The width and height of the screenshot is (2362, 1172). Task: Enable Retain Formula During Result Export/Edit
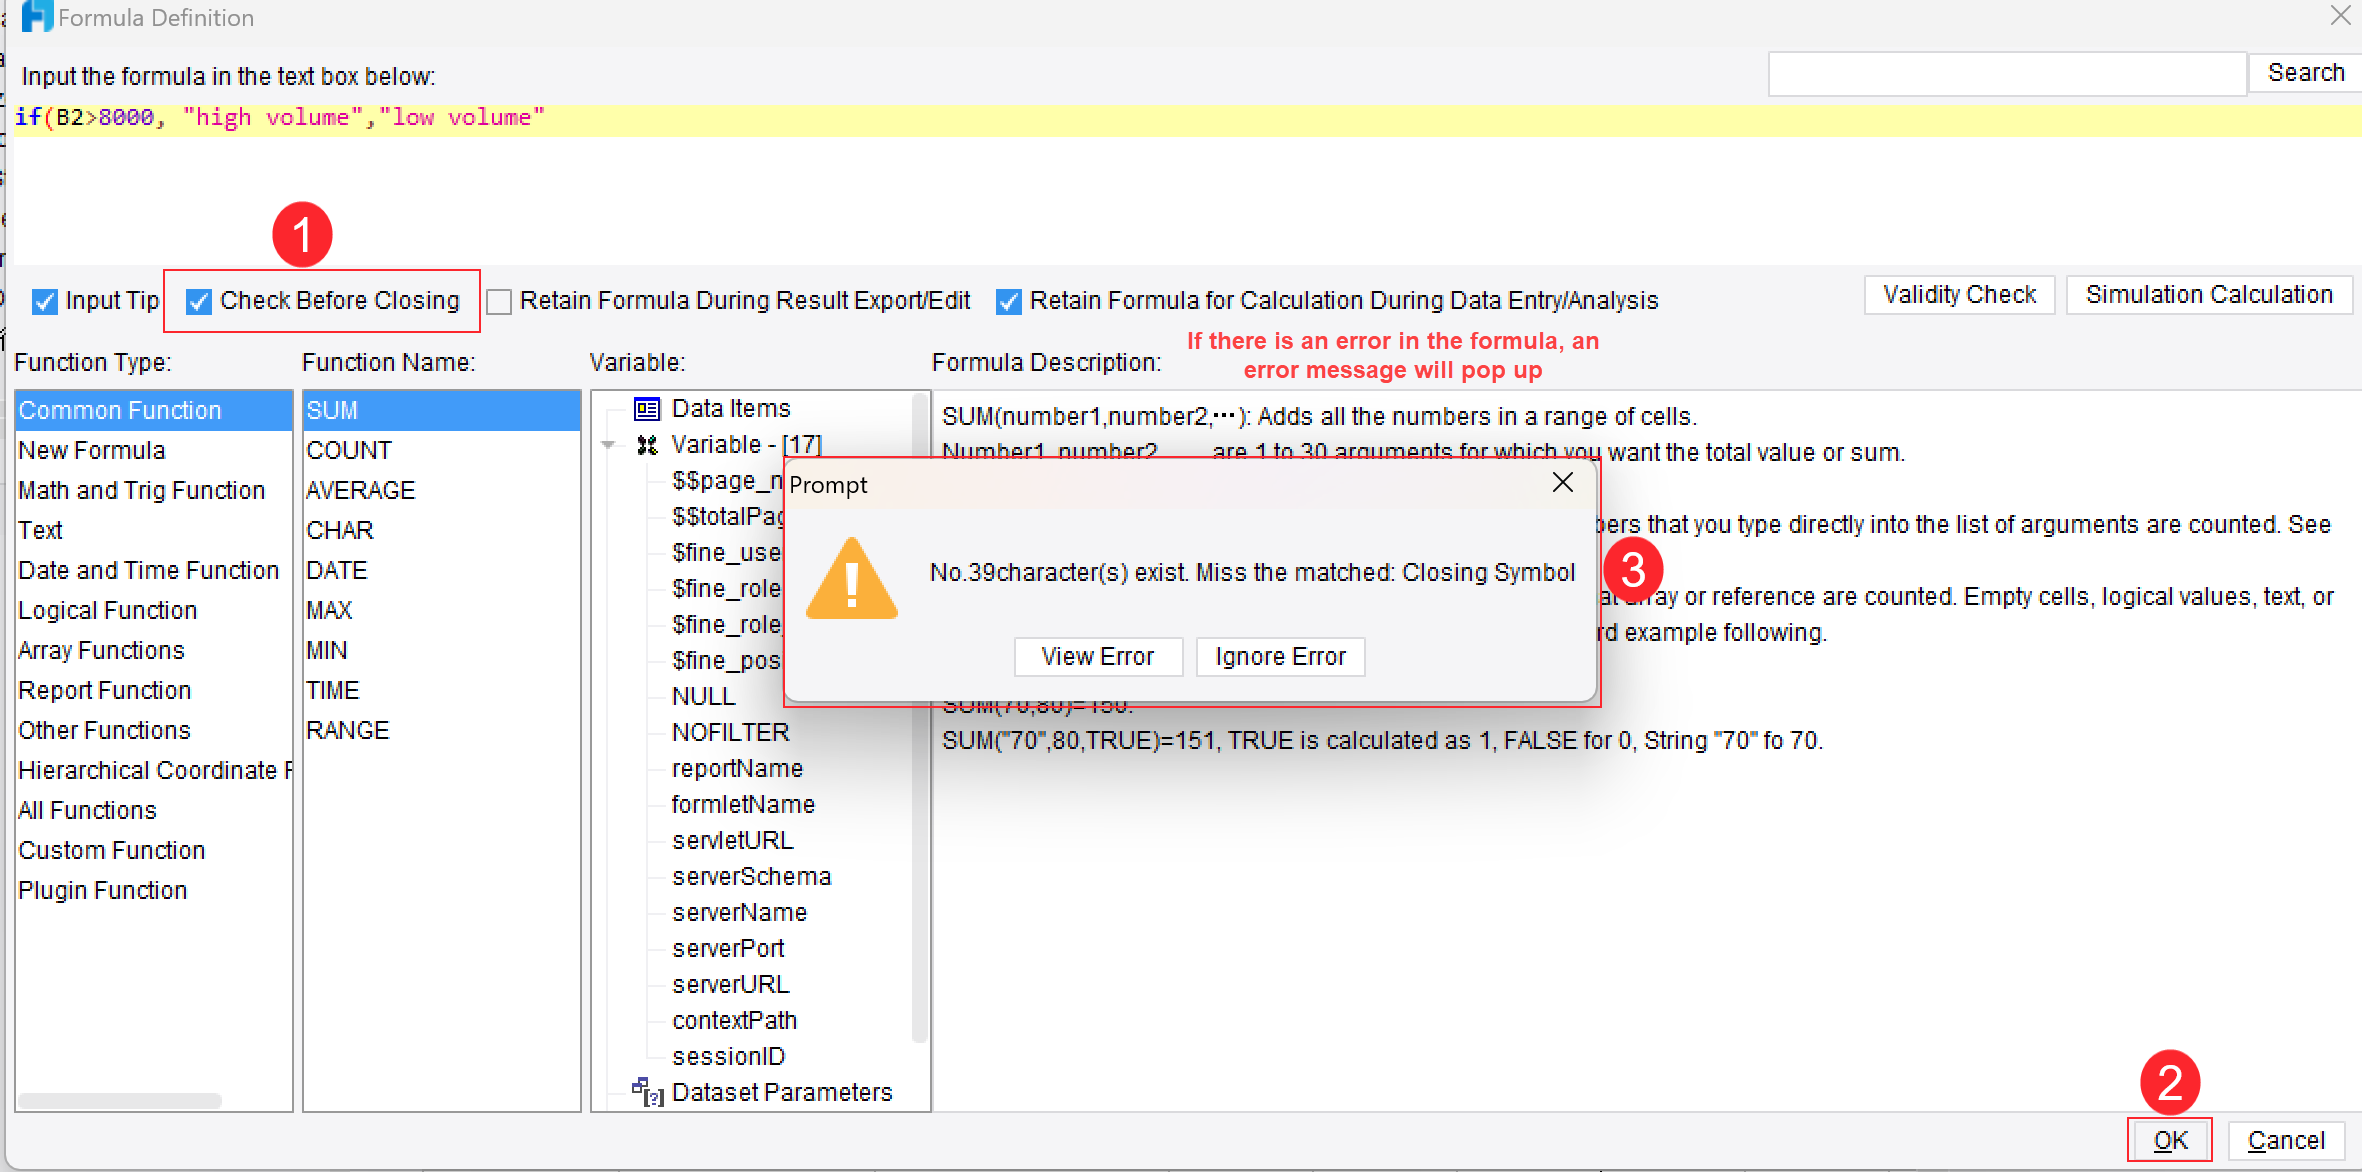tap(499, 301)
